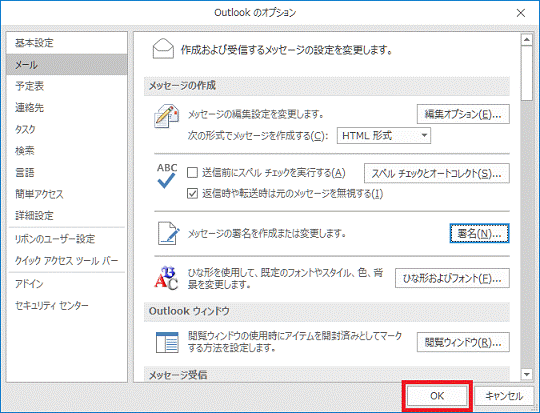This screenshot has width=540, height=413.
Task: Click the 編集オプション(E)... button
Action: [463, 114]
